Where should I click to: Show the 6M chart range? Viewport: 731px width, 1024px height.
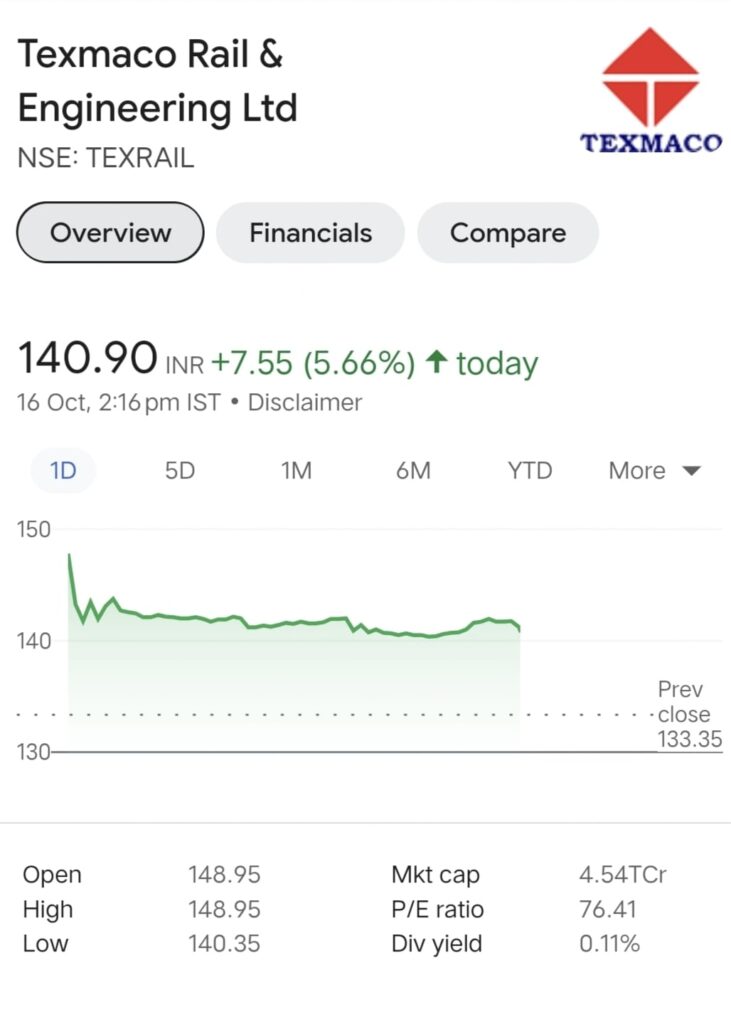[413, 471]
